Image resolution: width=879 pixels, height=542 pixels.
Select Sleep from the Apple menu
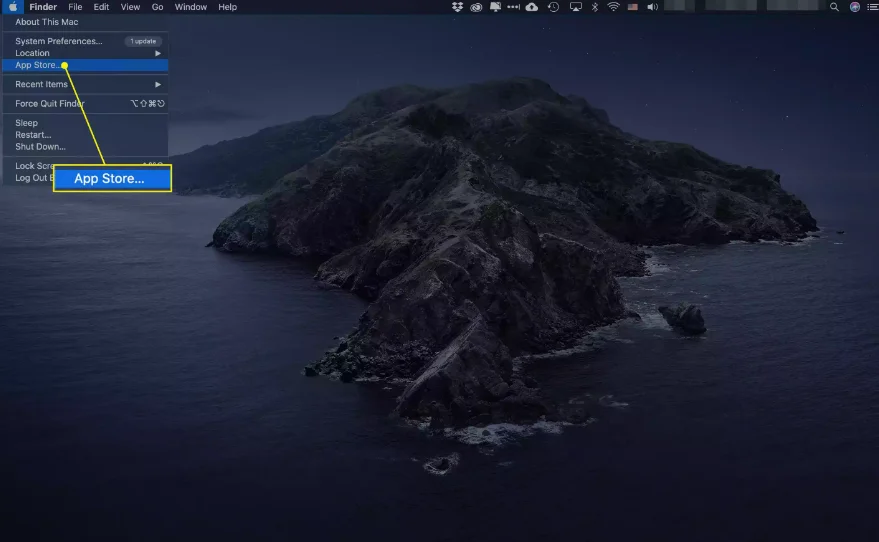click(85, 123)
